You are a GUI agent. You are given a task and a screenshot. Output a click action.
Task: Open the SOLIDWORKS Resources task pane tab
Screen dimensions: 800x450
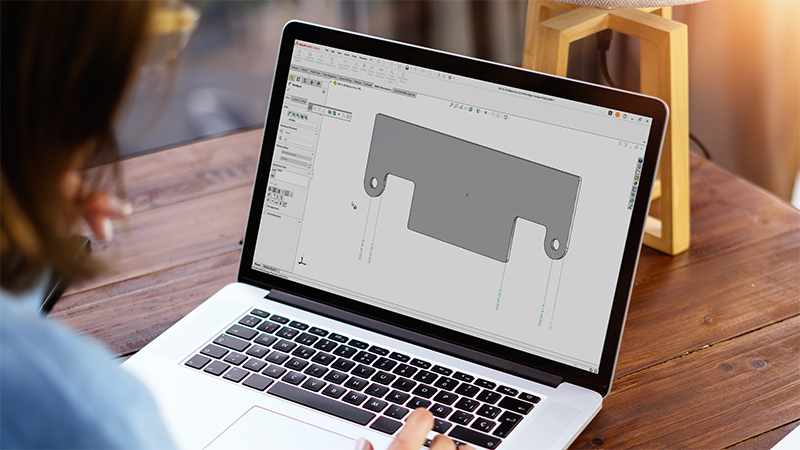click(x=640, y=160)
